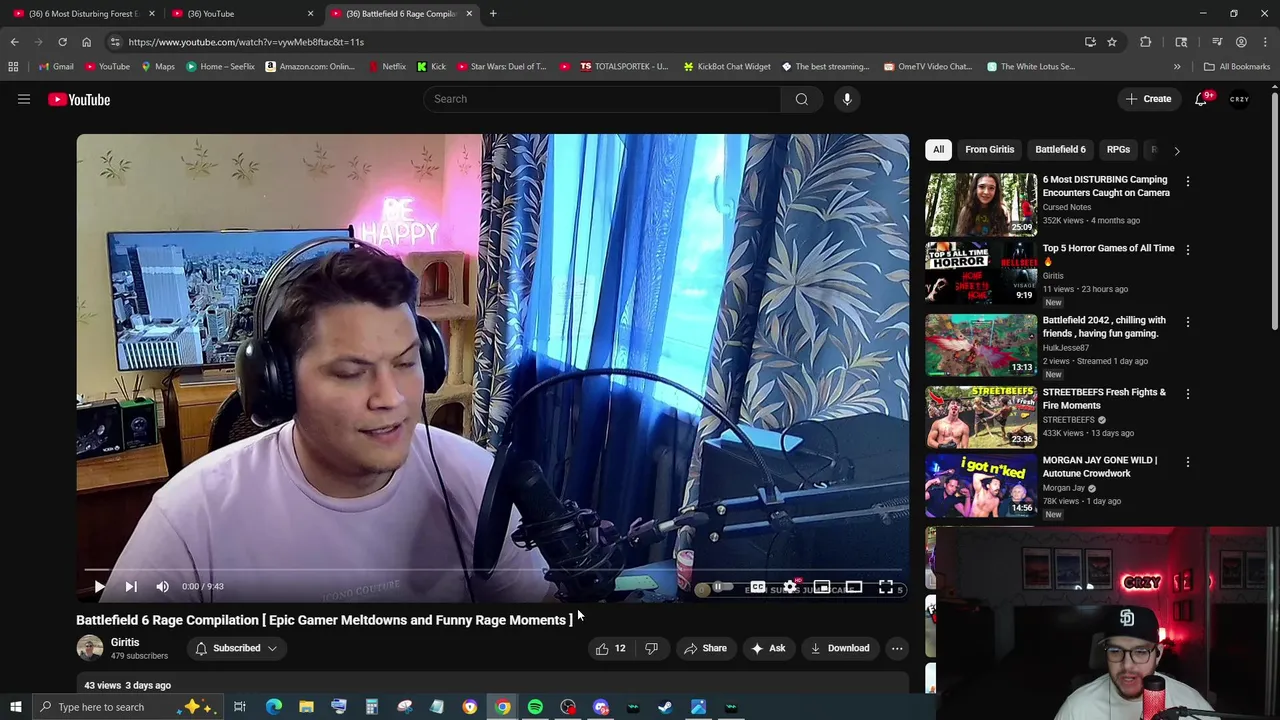This screenshot has height=720, width=1280.
Task: Open Battlefield 2042 chilling video thumbnail
Action: click(981, 346)
